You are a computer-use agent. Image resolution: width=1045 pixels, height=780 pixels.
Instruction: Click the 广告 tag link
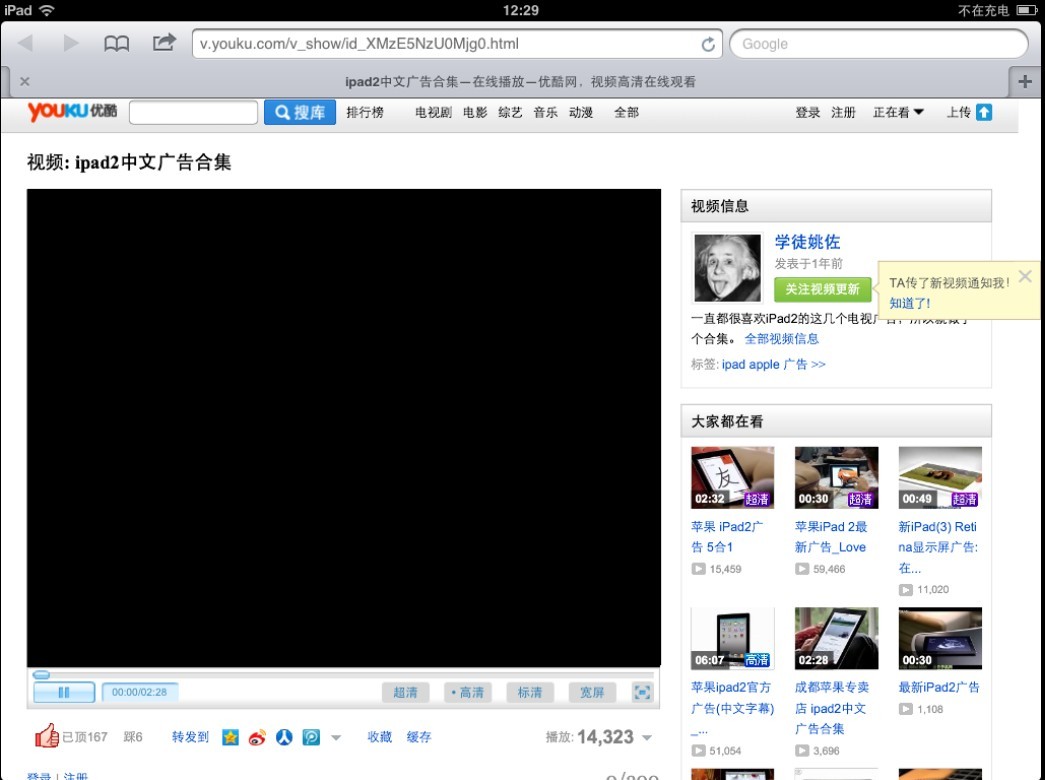[x=795, y=365]
